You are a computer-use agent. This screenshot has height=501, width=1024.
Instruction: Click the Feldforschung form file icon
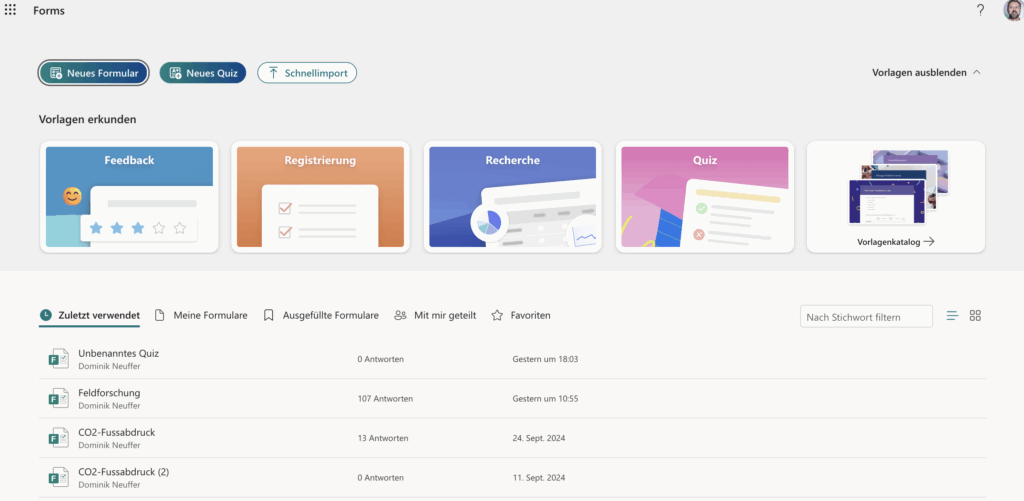pyautogui.click(x=59, y=398)
